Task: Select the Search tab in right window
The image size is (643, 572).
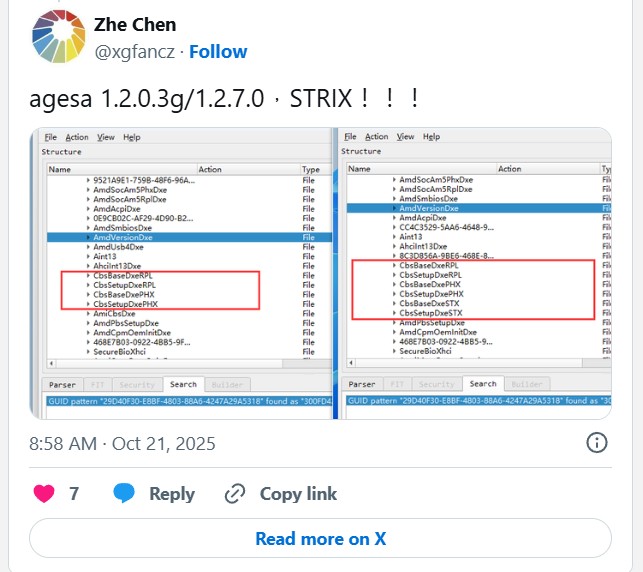Action: point(483,384)
